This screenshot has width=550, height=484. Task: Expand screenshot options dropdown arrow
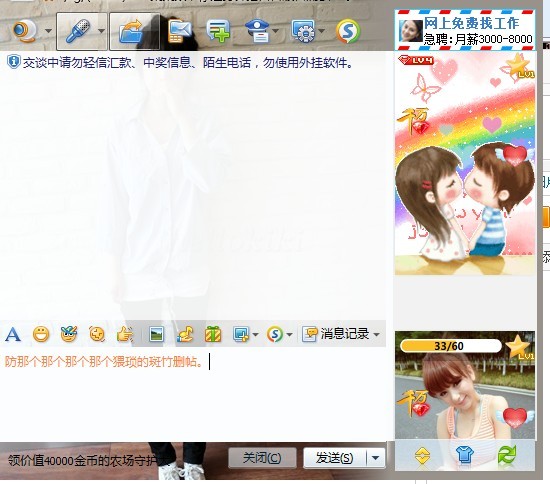click(x=255, y=335)
